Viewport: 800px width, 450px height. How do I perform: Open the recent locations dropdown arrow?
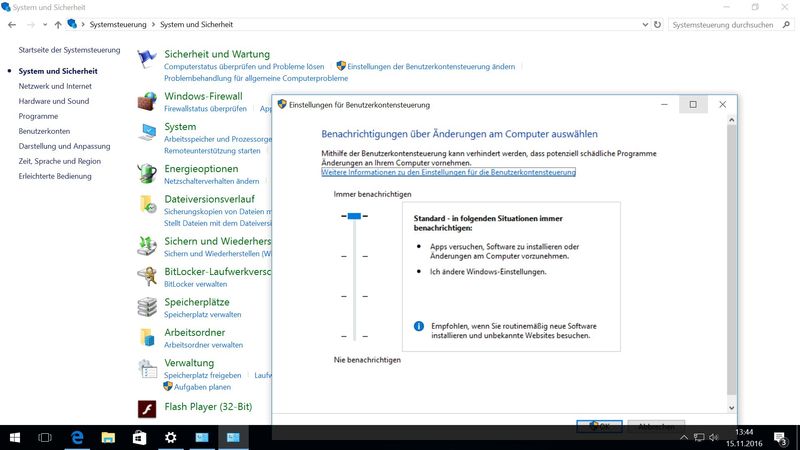coord(43,22)
